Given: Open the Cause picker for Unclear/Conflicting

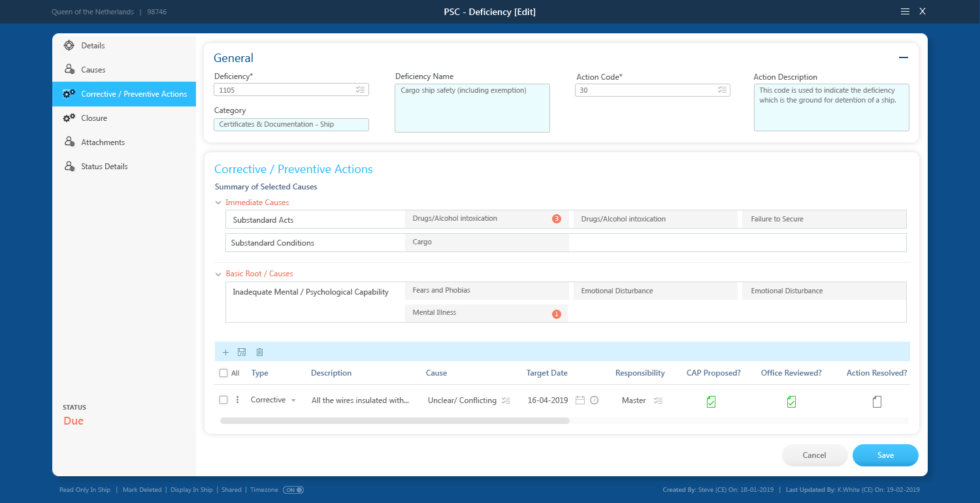Looking at the screenshot, I should 507,400.
